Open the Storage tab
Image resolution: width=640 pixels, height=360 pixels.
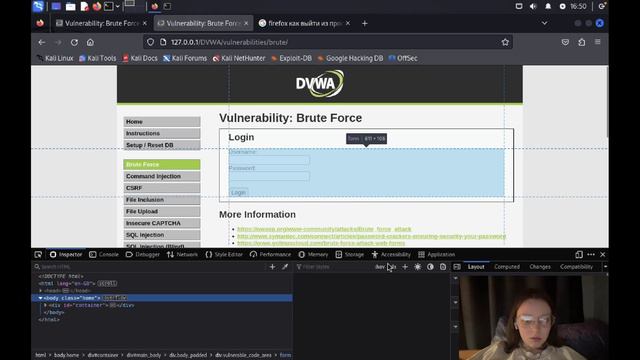pos(349,255)
